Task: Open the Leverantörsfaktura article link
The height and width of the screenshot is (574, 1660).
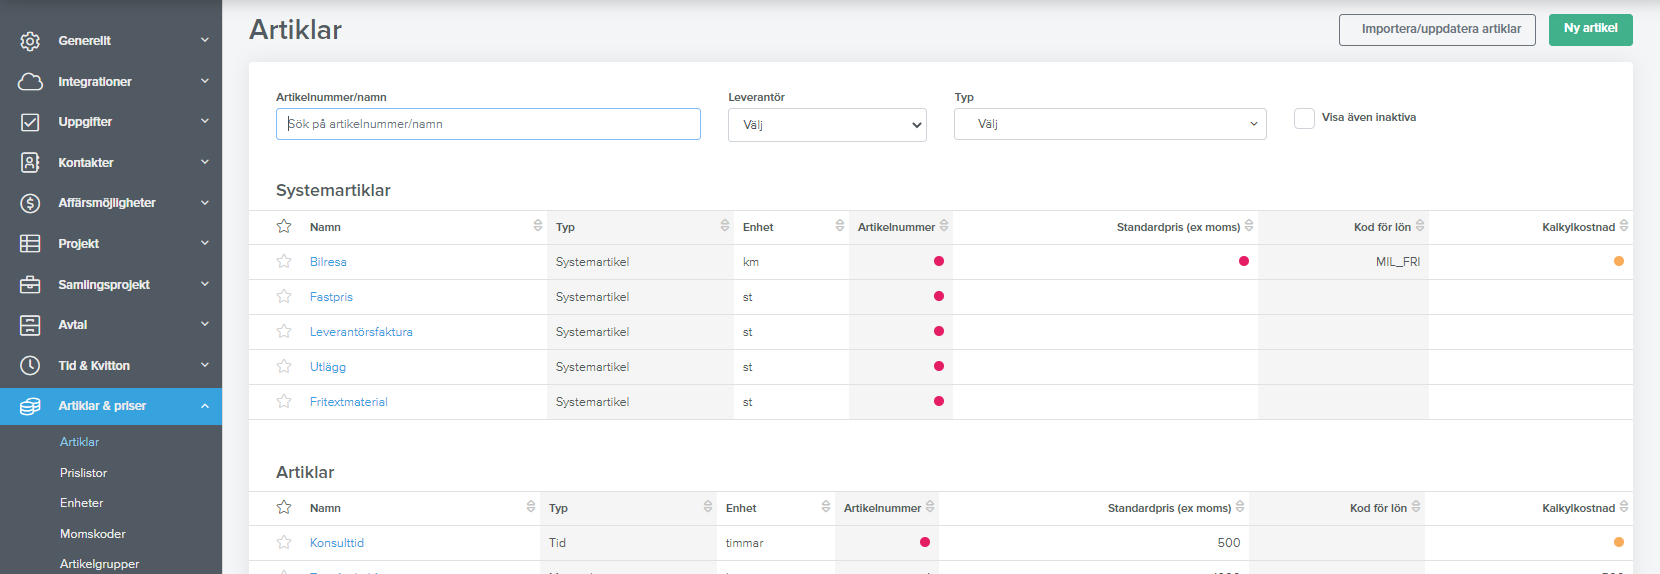Action: (361, 332)
